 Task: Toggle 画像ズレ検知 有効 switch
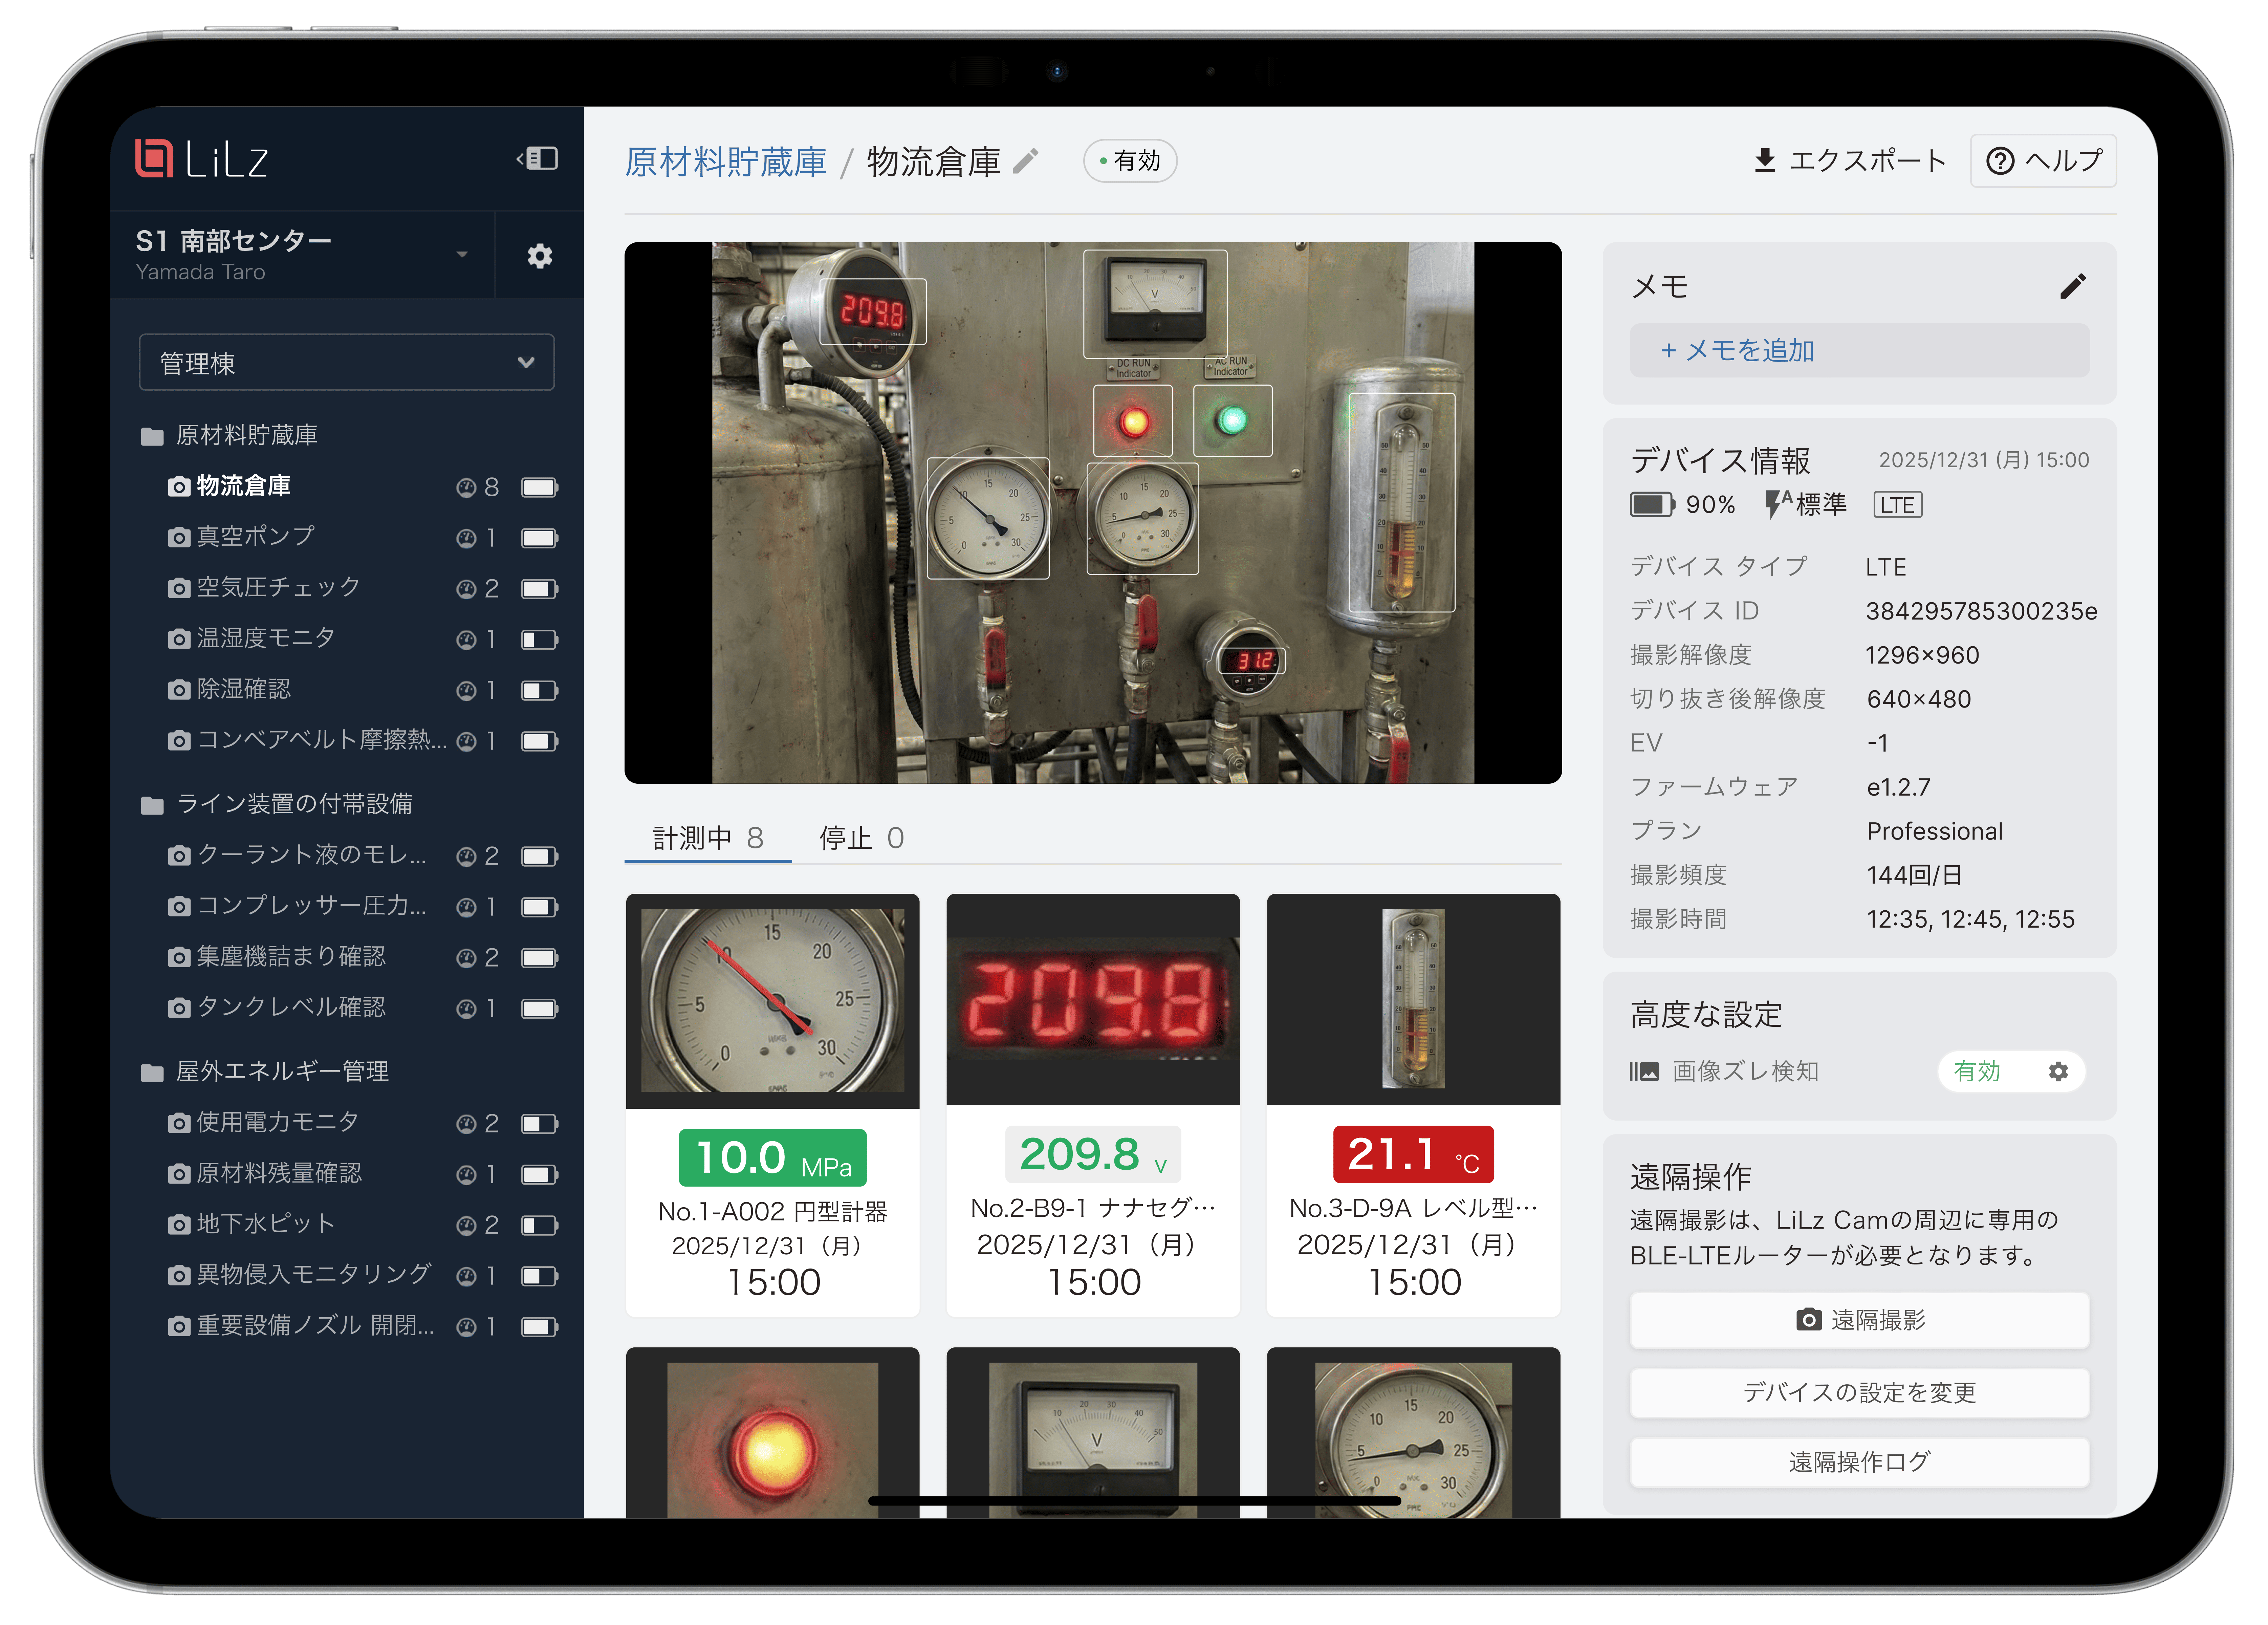pyautogui.click(x=1977, y=1071)
